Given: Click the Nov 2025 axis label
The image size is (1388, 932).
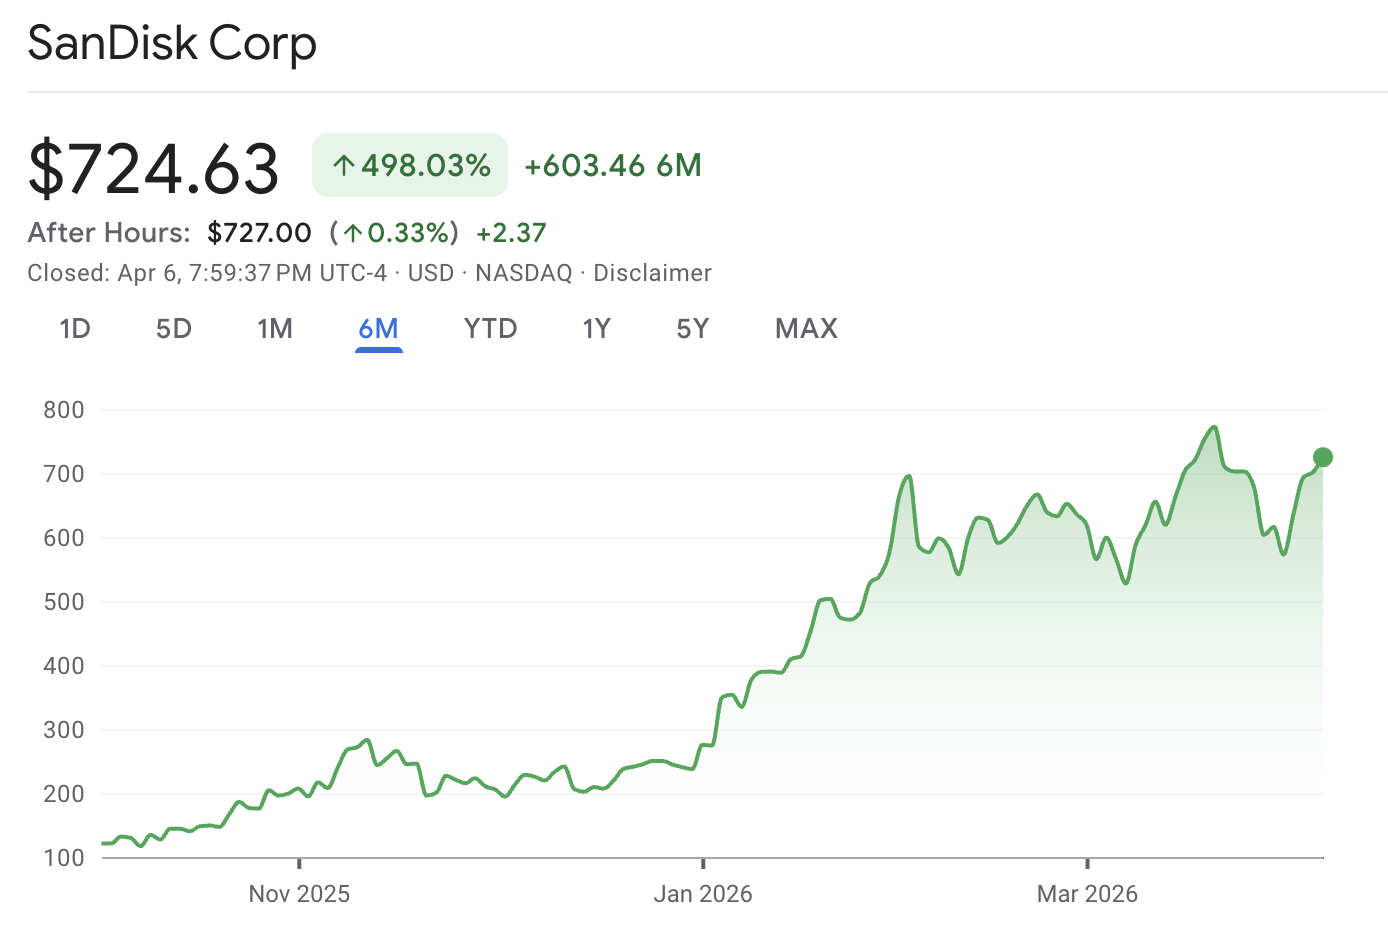Looking at the screenshot, I should click(298, 893).
